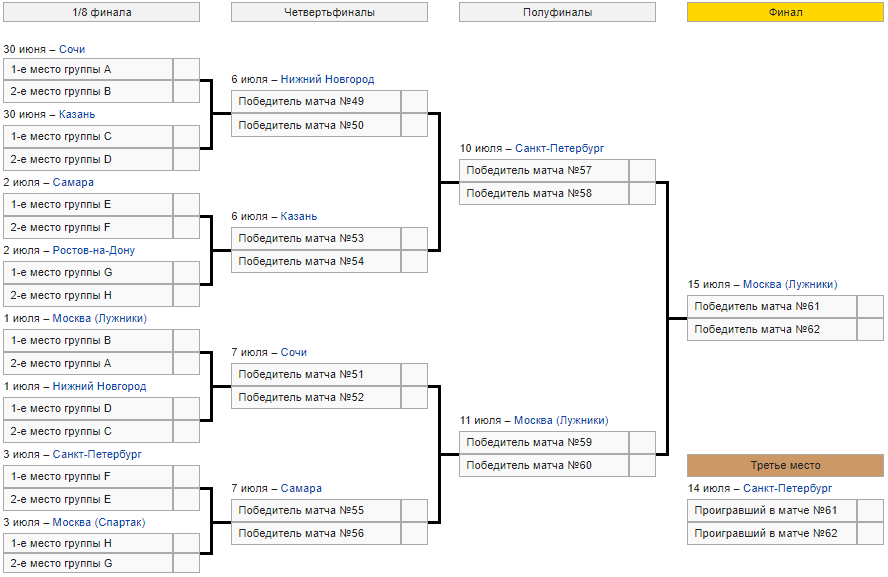The width and height of the screenshot is (888, 577).
Task: Click the 1-е место группы F cell
Action: pos(88,476)
